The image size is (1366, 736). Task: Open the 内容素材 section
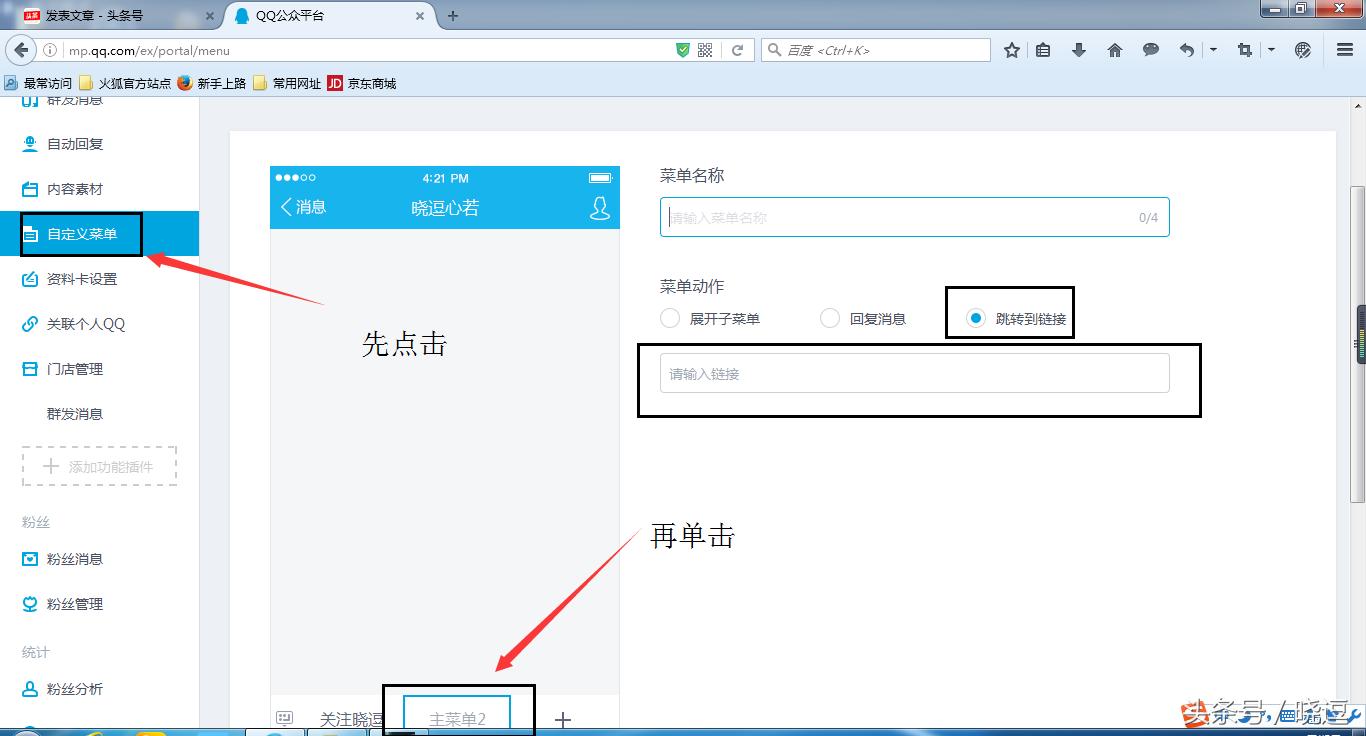pyautogui.click(x=74, y=188)
